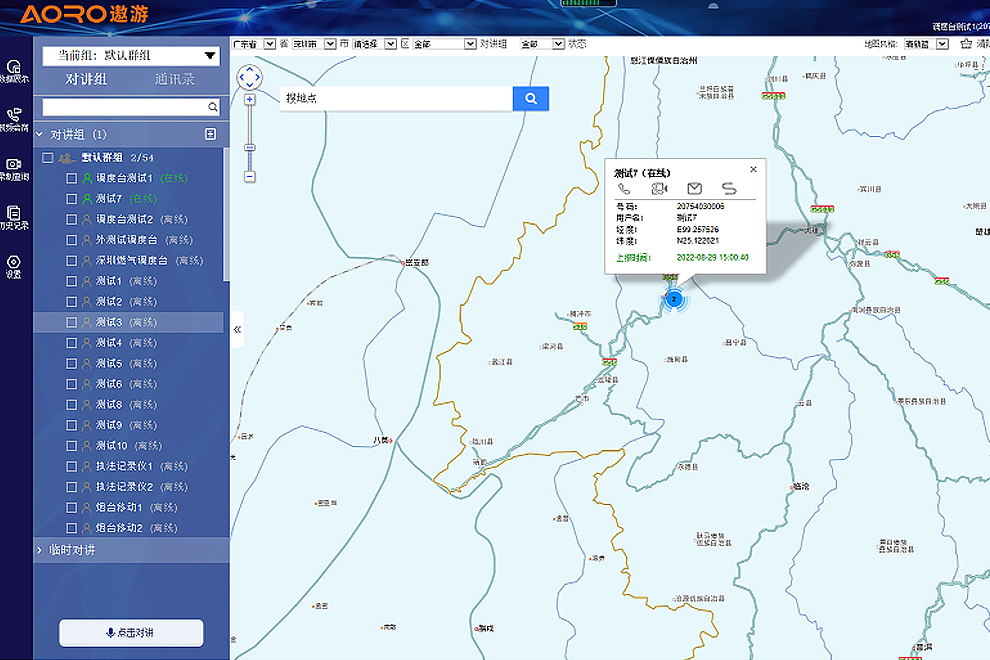Click the clear-map icon at top right
This screenshot has width=990, height=660.
pyautogui.click(x=965, y=44)
